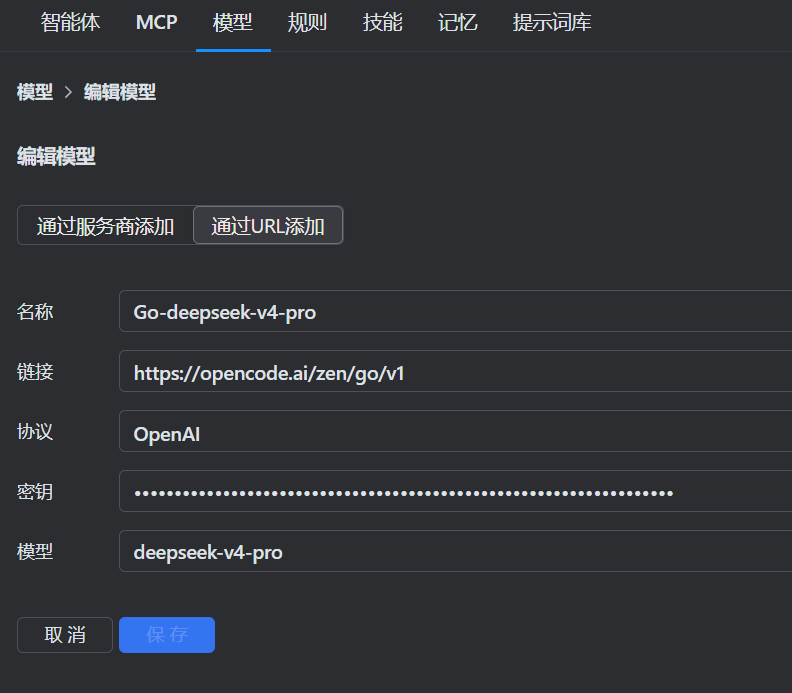Focus the 密钥 password field

(456, 491)
